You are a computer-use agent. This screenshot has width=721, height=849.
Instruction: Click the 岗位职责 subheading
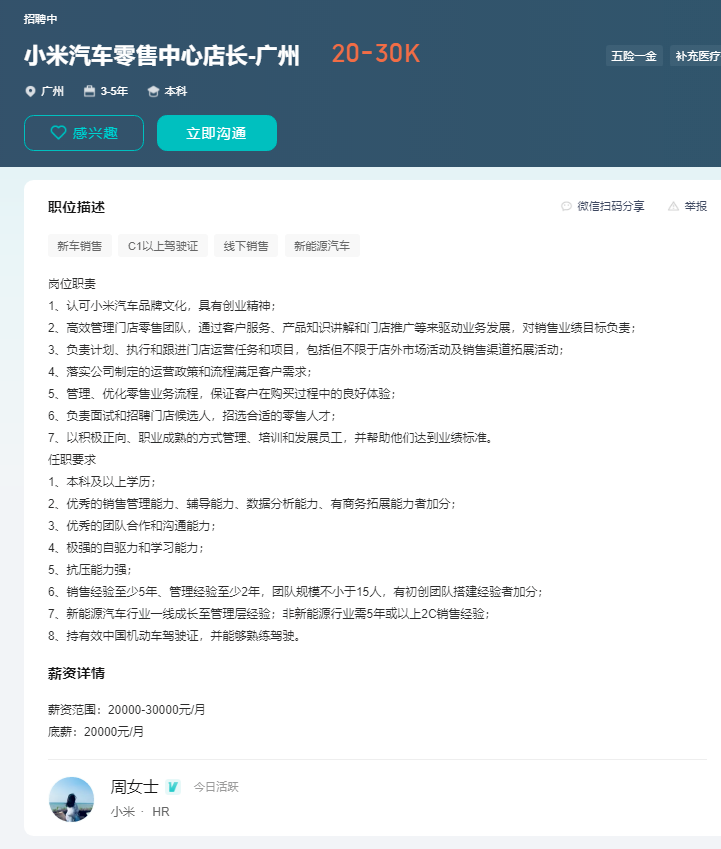pos(72,284)
